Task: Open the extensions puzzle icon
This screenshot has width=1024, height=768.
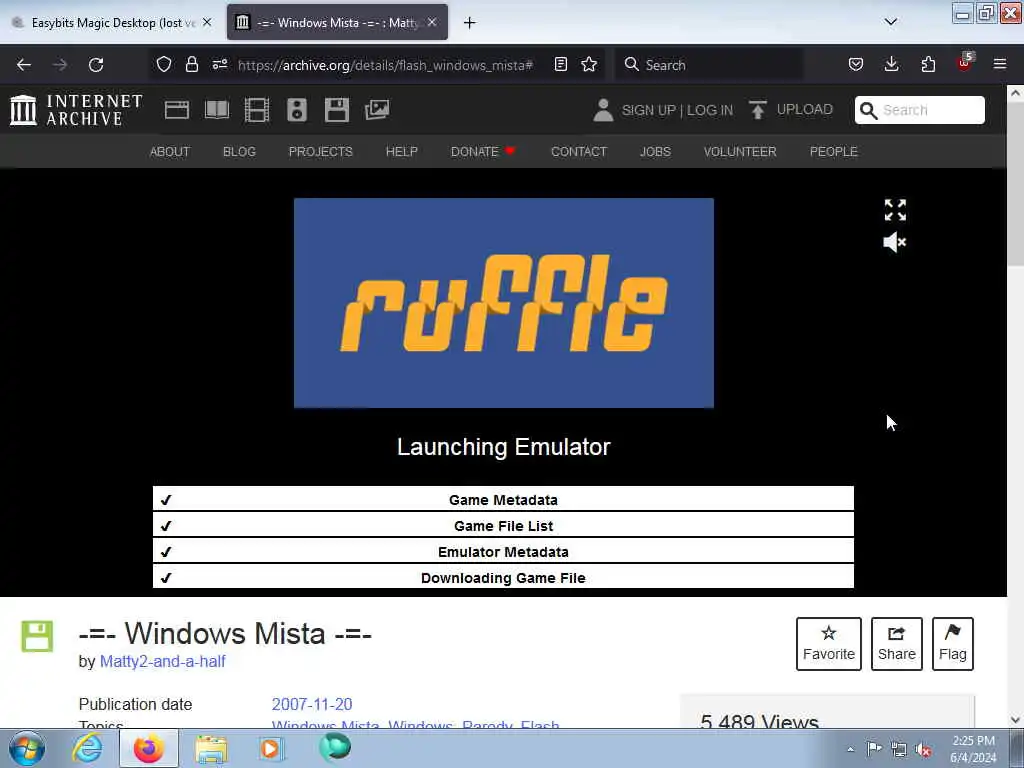Action: tap(928, 64)
